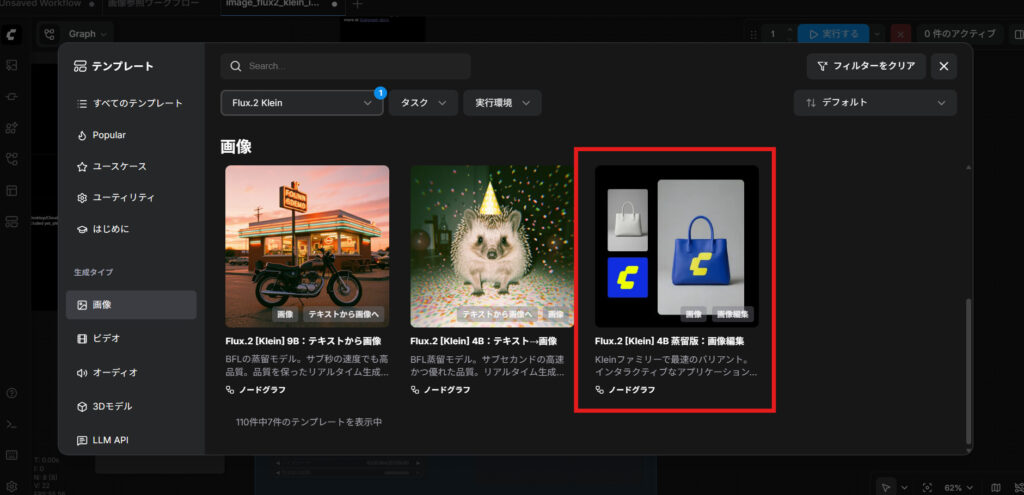
Task: Click the ComfyUI logo icon at top left
Action: (11, 34)
